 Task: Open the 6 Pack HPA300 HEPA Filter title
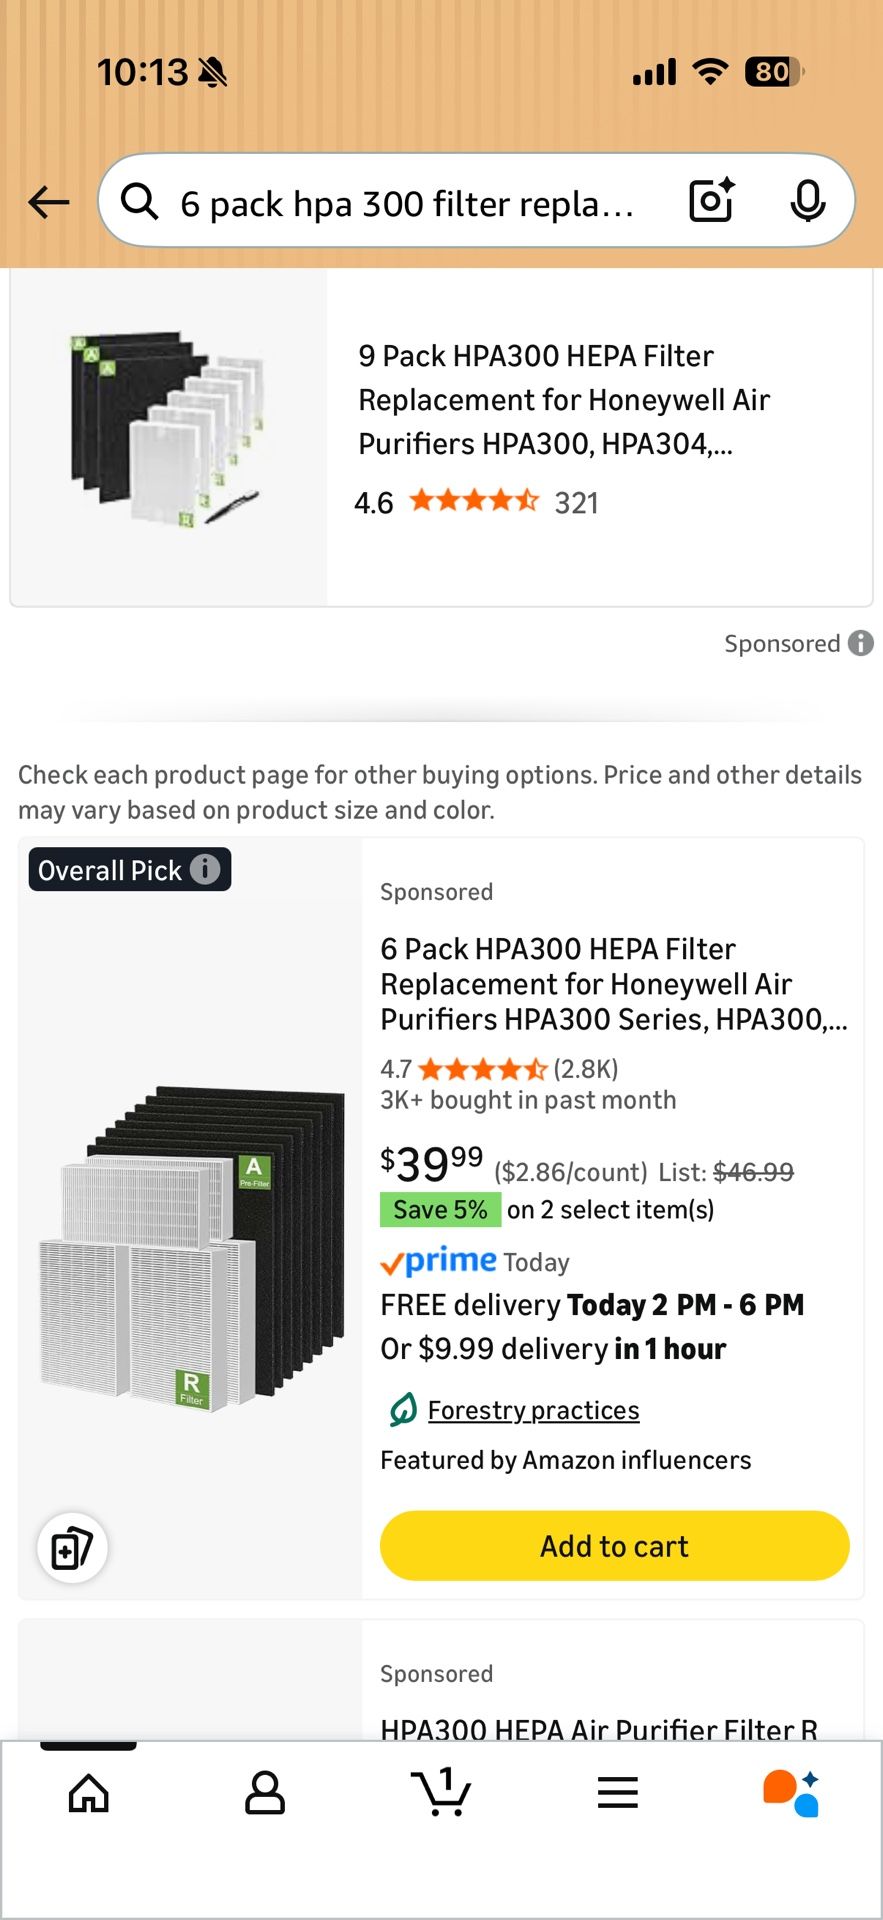point(612,984)
